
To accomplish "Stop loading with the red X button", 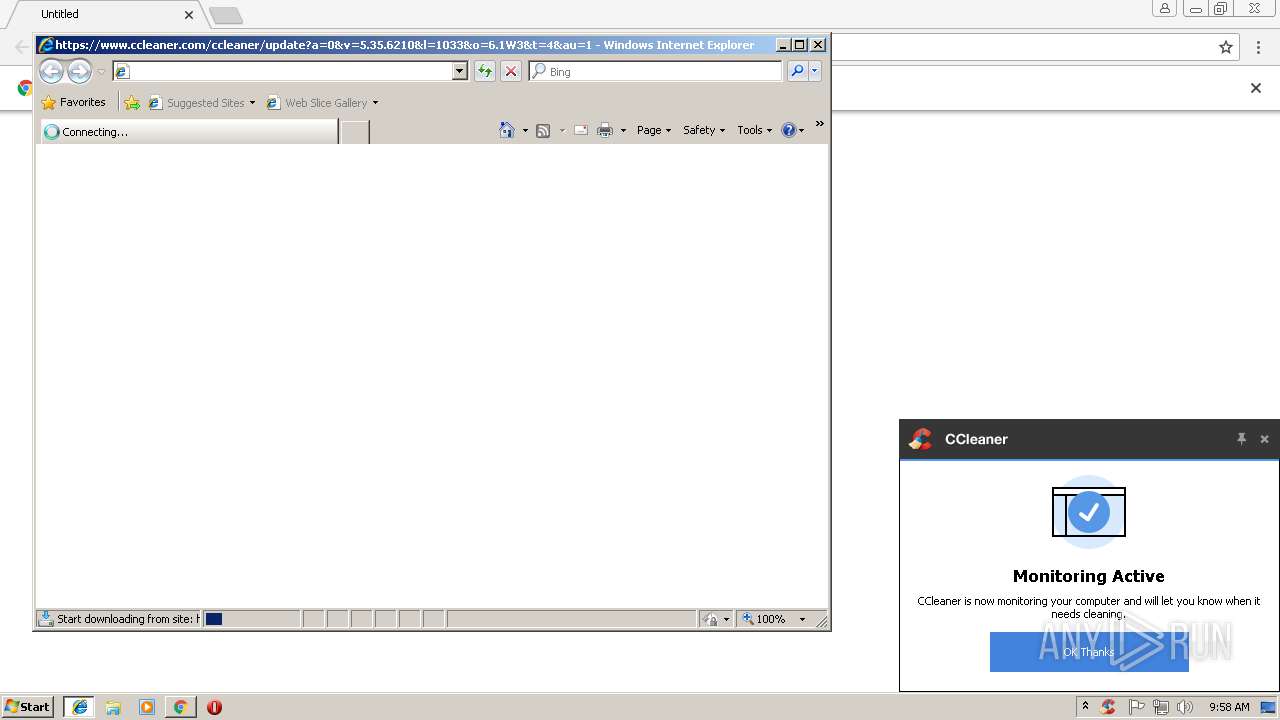I will 511,71.
